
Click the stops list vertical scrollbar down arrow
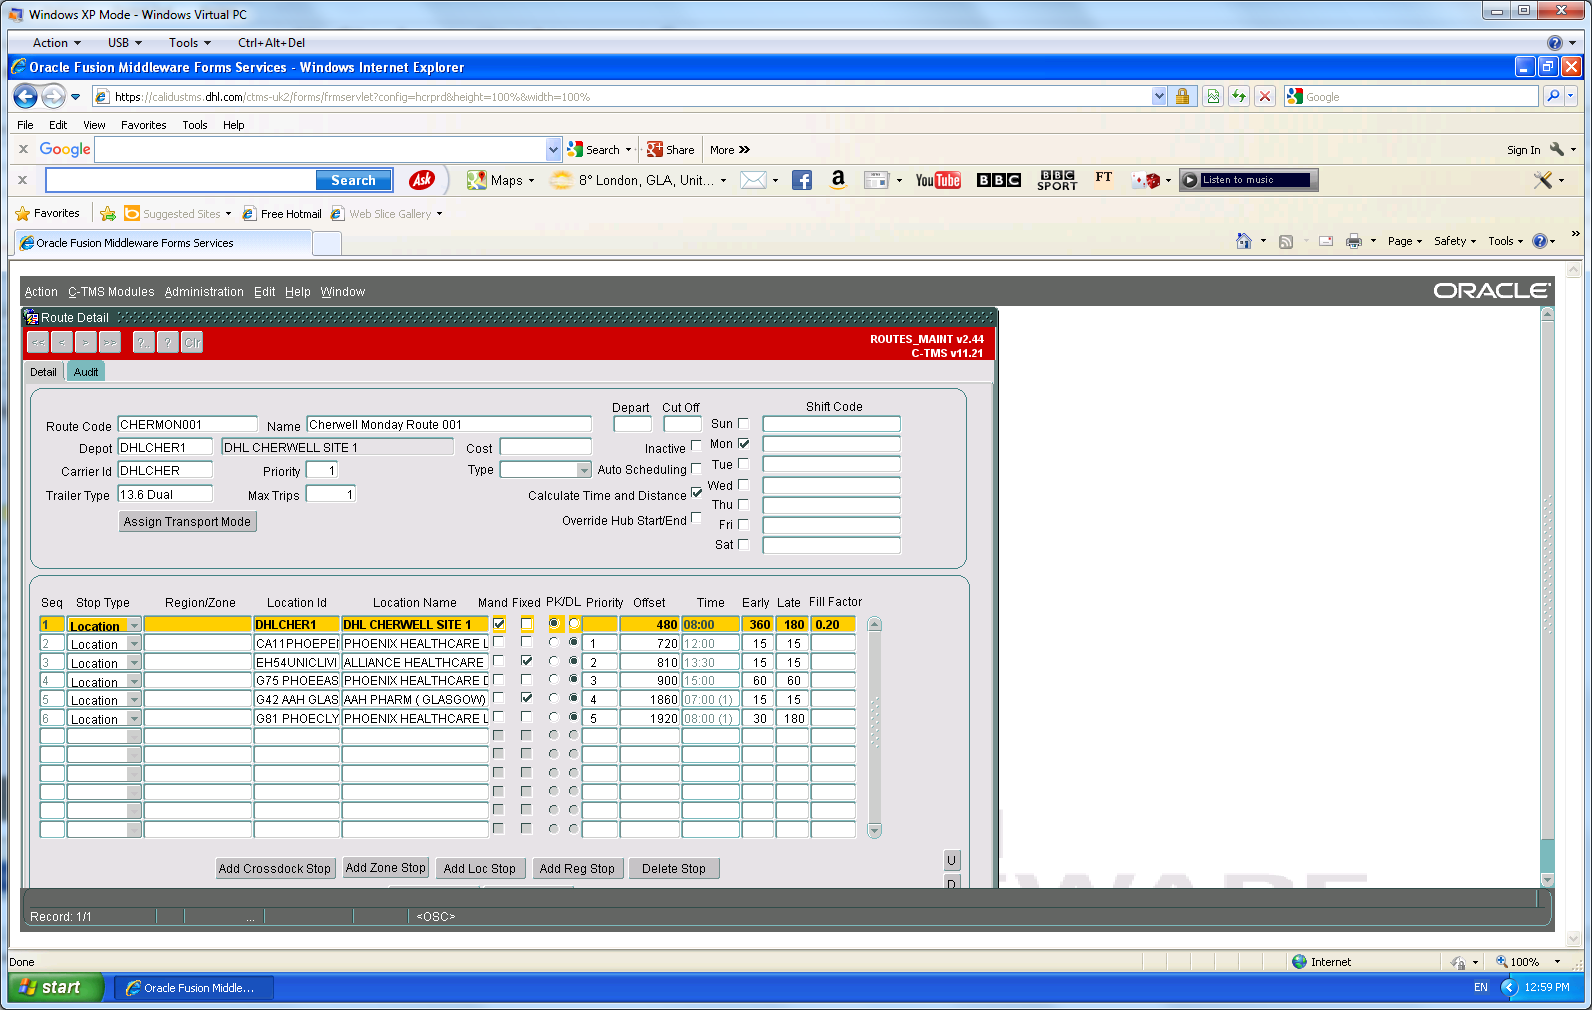pos(875,831)
